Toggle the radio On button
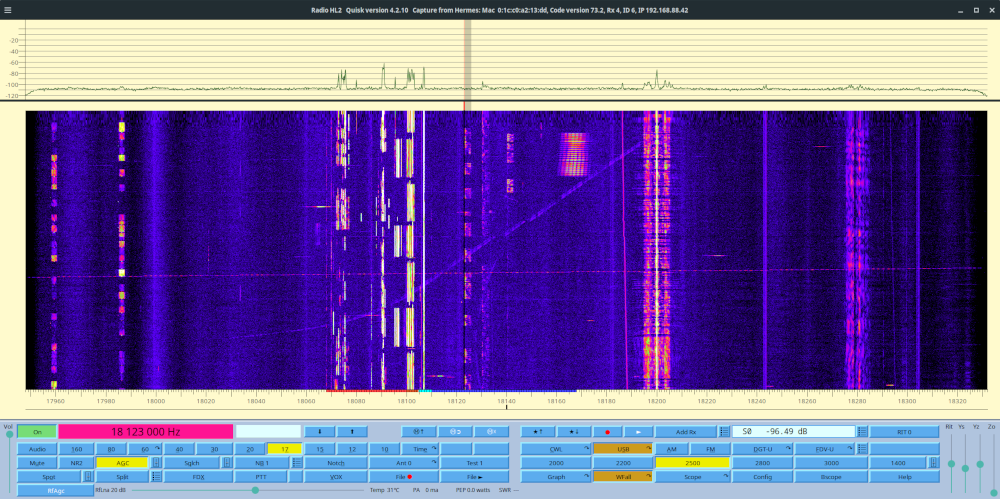 pyautogui.click(x=37, y=432)
